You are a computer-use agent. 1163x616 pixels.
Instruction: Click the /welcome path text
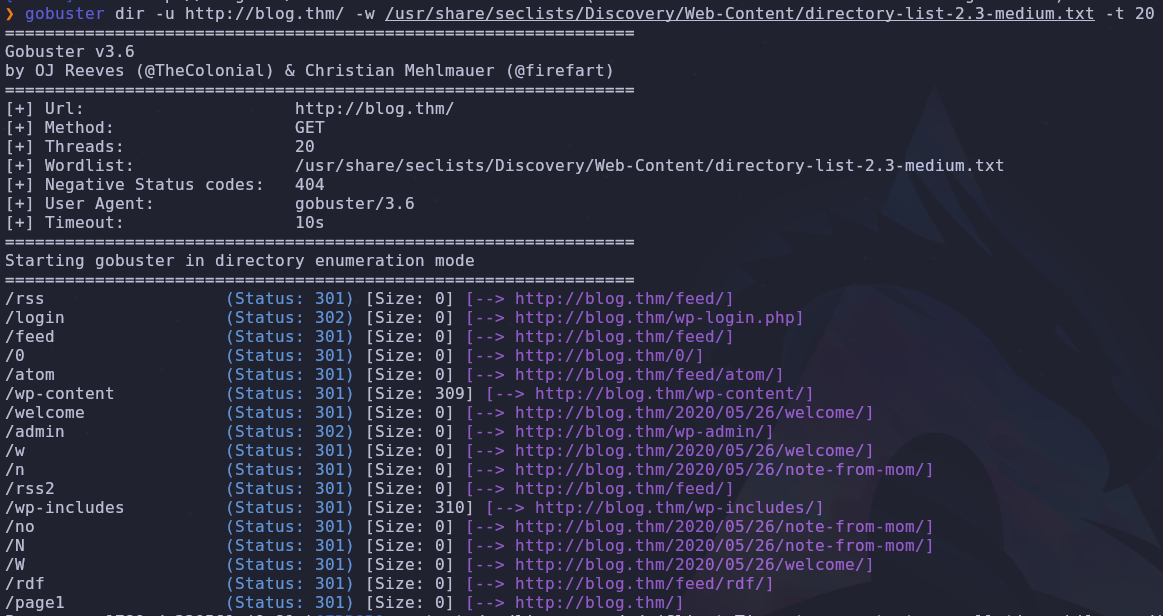click(x=45, y=412)
